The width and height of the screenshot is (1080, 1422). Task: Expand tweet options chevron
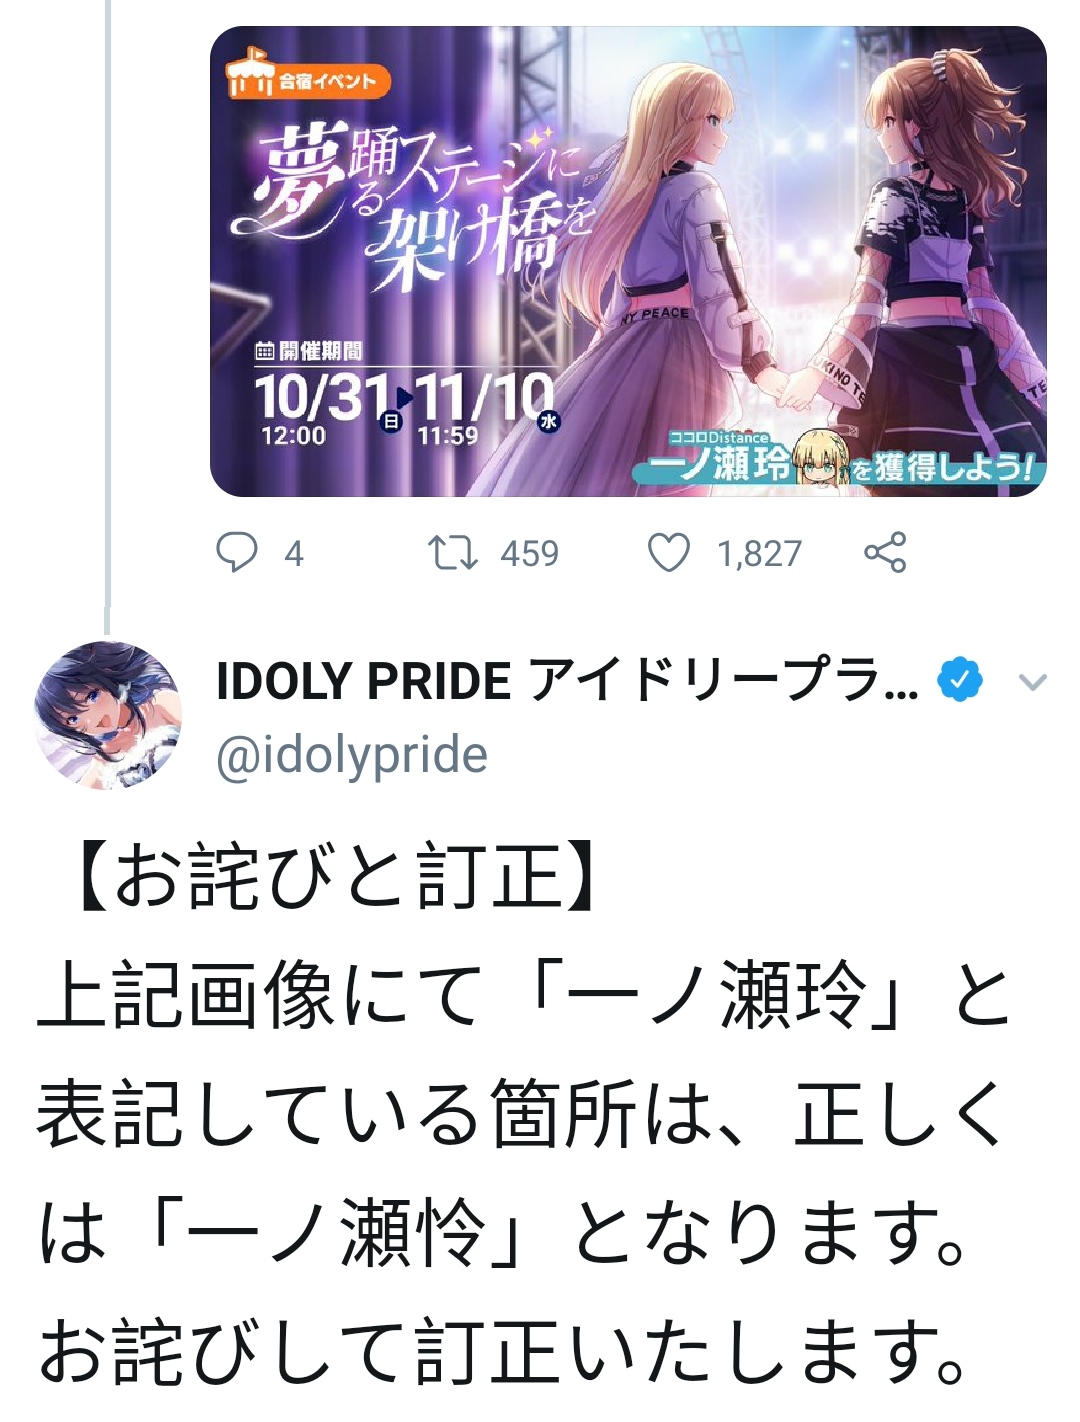click(x=1032, y=682)
